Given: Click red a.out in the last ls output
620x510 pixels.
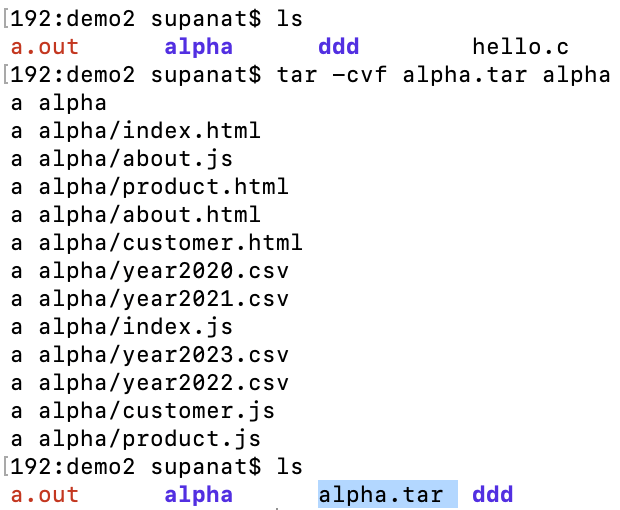Looking at the screenshot, I should 45,494.
